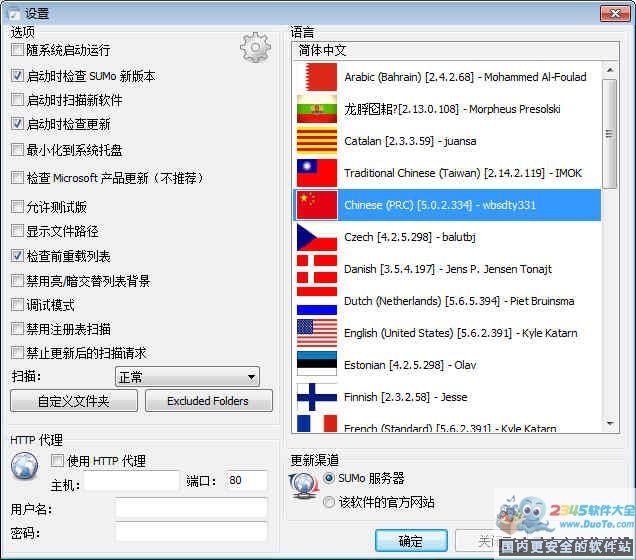The width and height of the screenshot is (636, 560).
Task: Select Danish language by Jens P. Jensen Tonajt
Action: click(x=447, y=269)
